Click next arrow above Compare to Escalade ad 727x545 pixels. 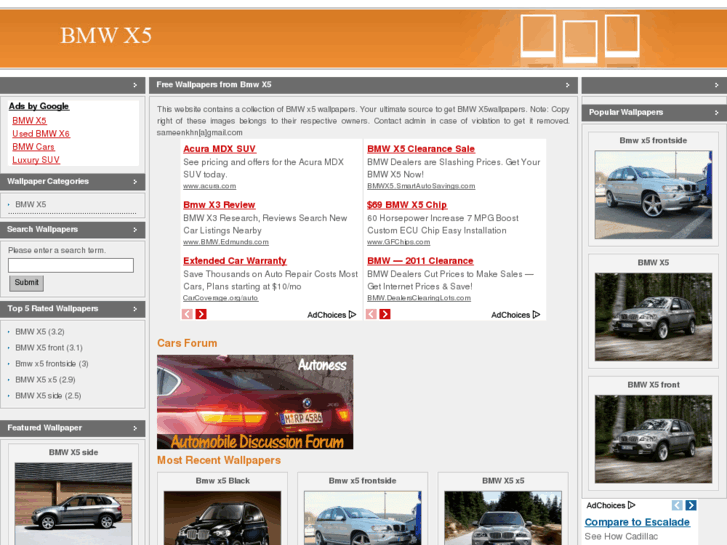(691, 505)
